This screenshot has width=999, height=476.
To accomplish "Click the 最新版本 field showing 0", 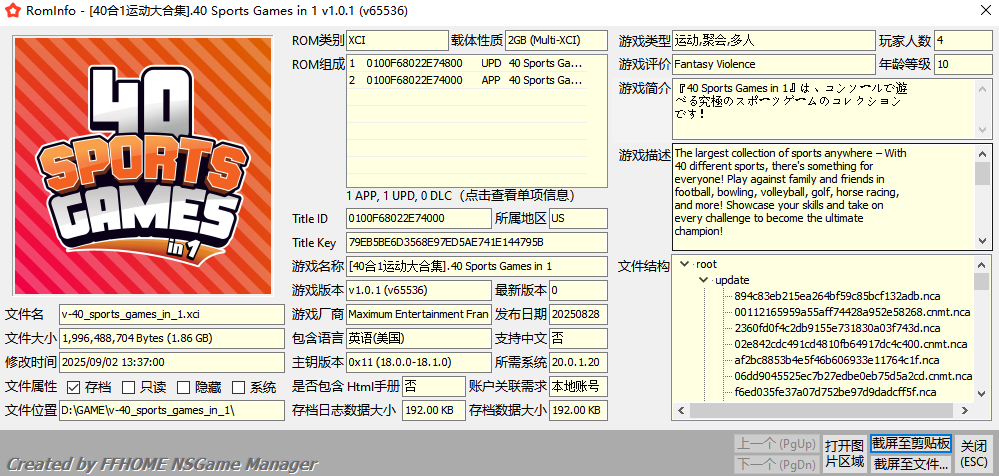I will tap(579, 291).
